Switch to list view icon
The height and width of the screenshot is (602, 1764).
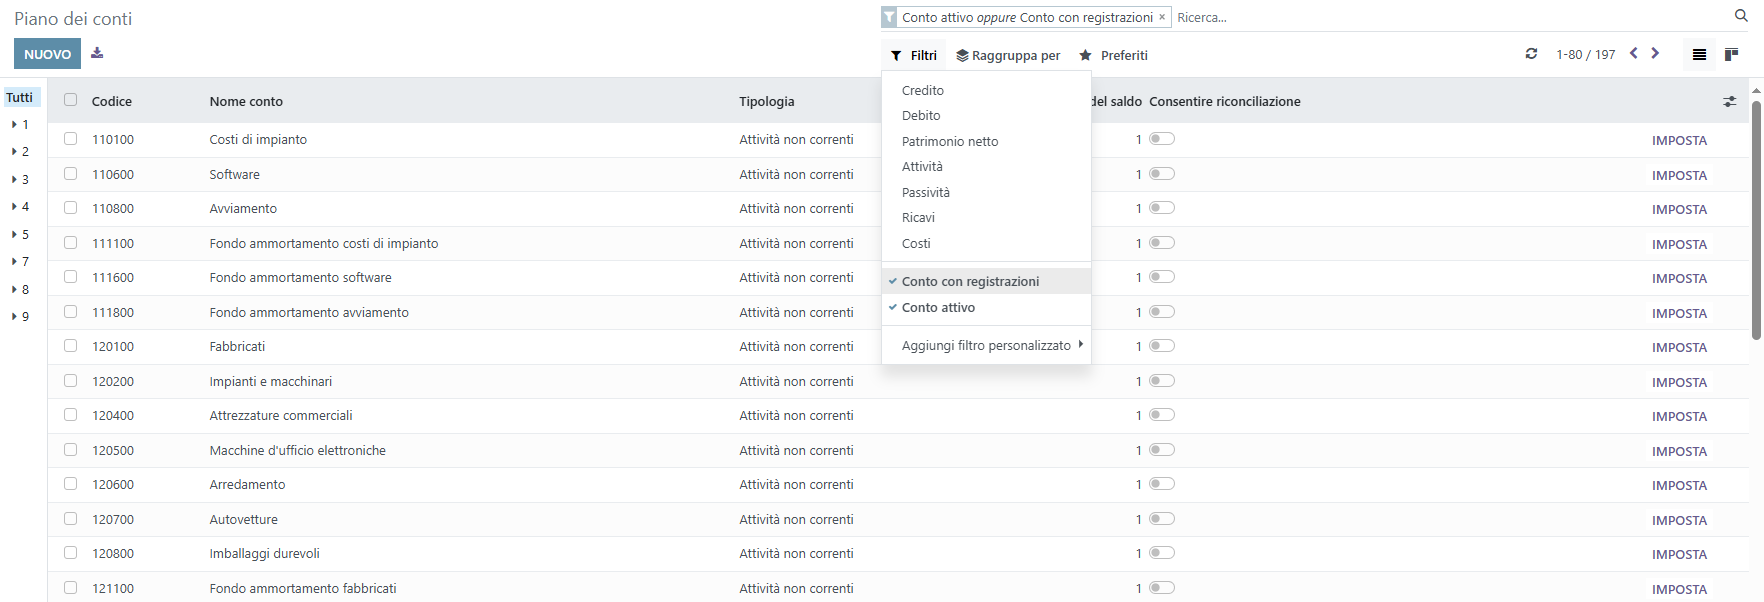click(1699, 55)
